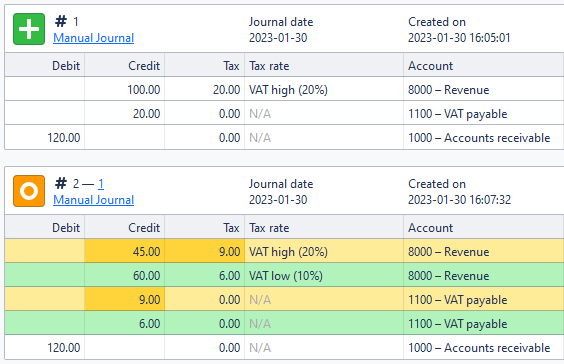The width and height of the screenshot is (564, 364).
Task: Click VAT high (20%) in journal 1
Action: (x=288, y=90)
